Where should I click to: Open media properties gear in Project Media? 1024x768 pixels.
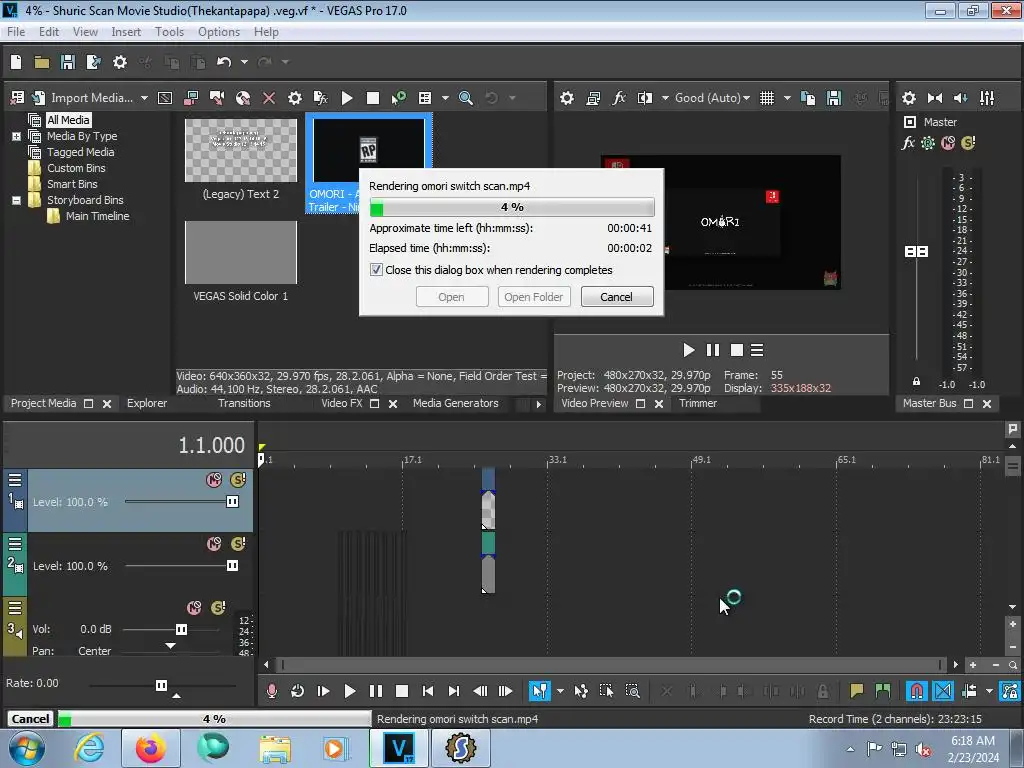295,98
